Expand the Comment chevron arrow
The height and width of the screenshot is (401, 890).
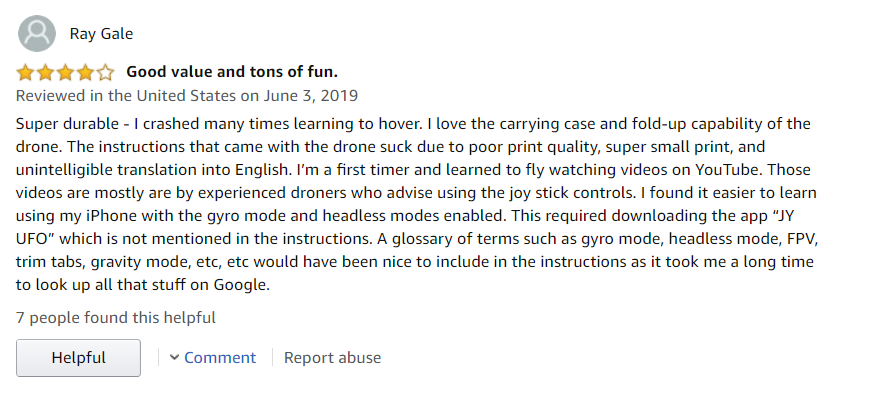point(174,357)
